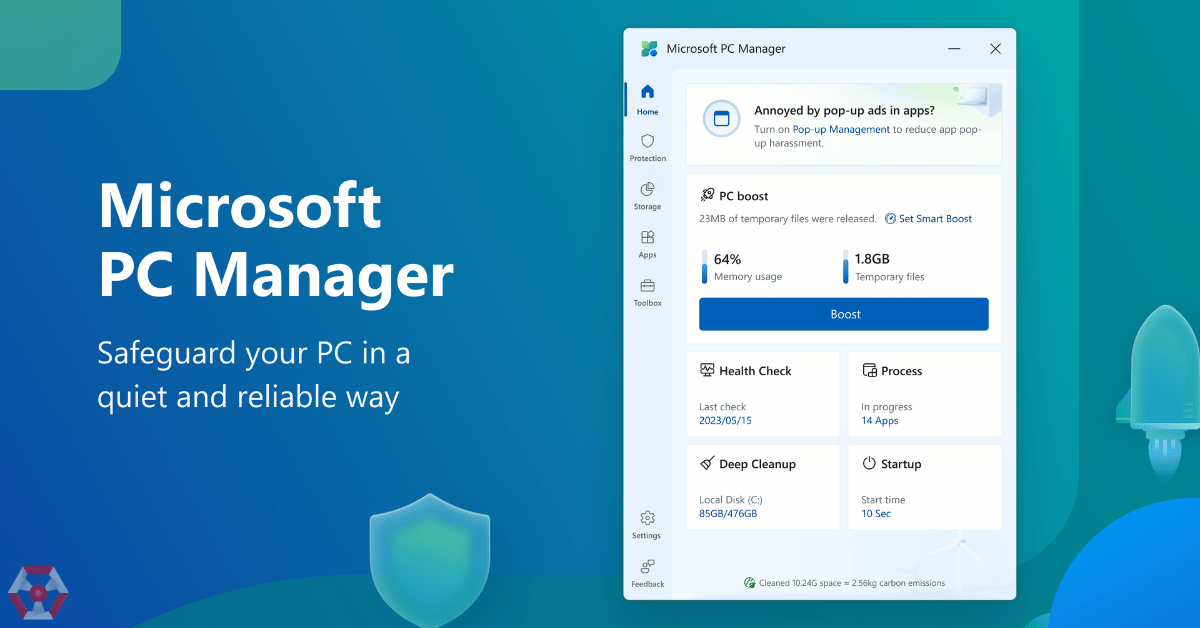This screenshot has height=628, width=1200.
Task: Open the Home tab in the sidebar
Action: [x=647, y=100]
